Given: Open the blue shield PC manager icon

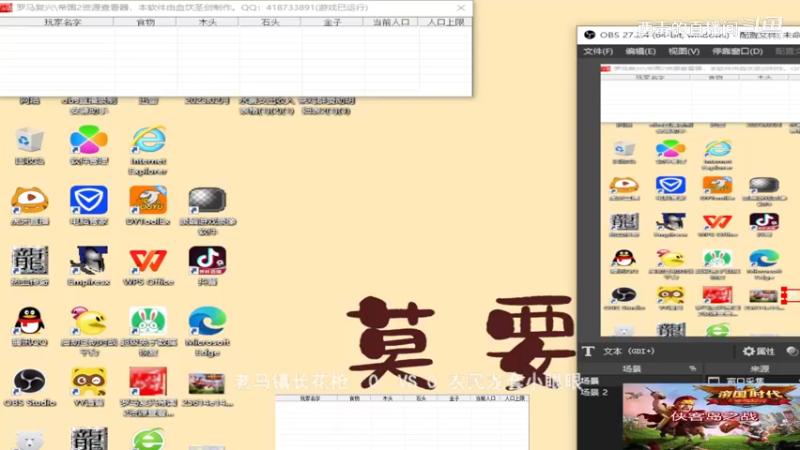Looking at the screenshot, I should coord(89,206).
